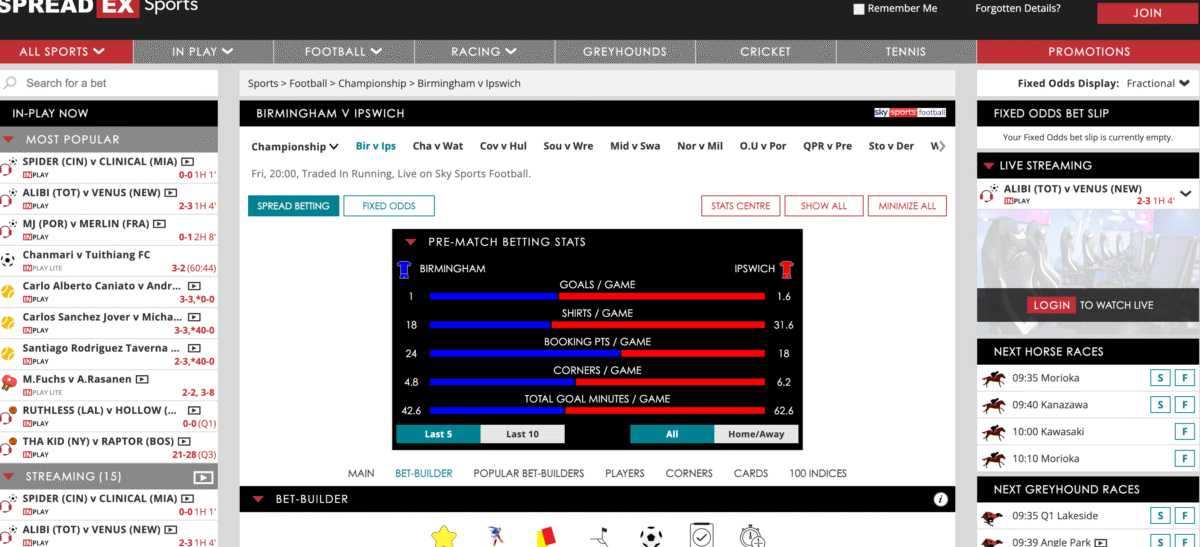Click Login to watch live

[1051, 305]
